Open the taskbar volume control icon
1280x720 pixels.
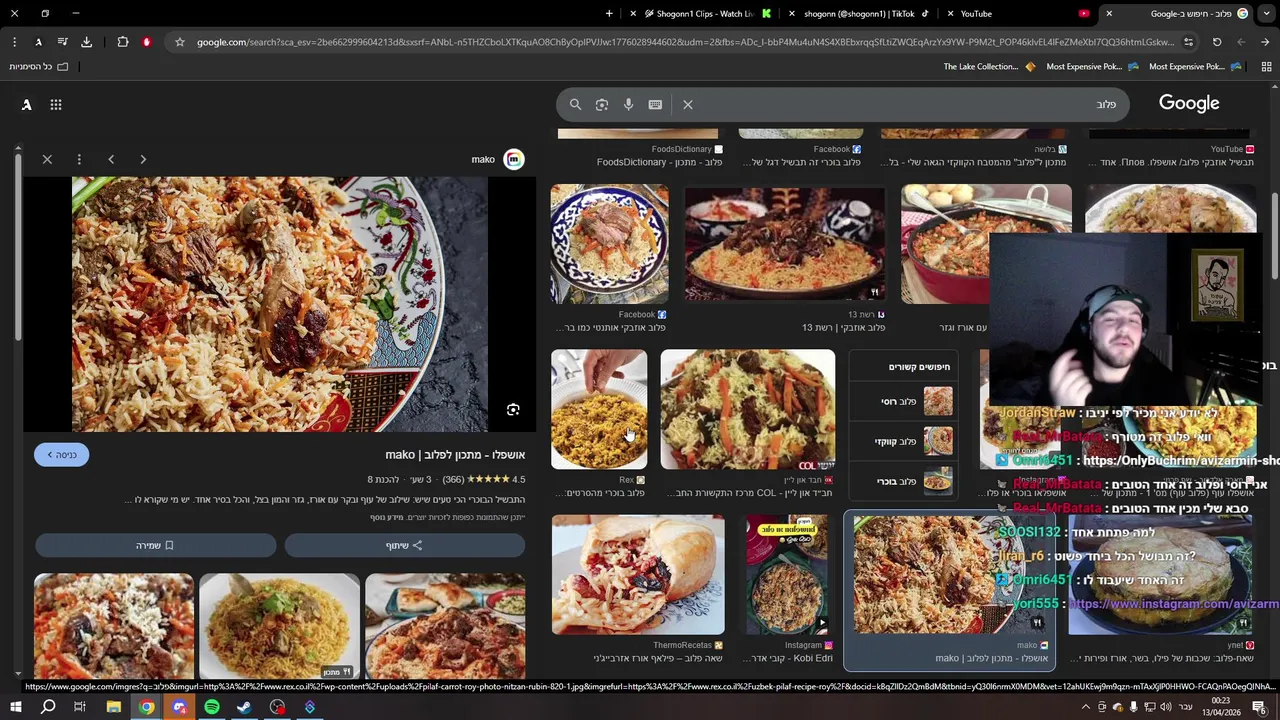pyautogui.click(x=1165, y=707)
